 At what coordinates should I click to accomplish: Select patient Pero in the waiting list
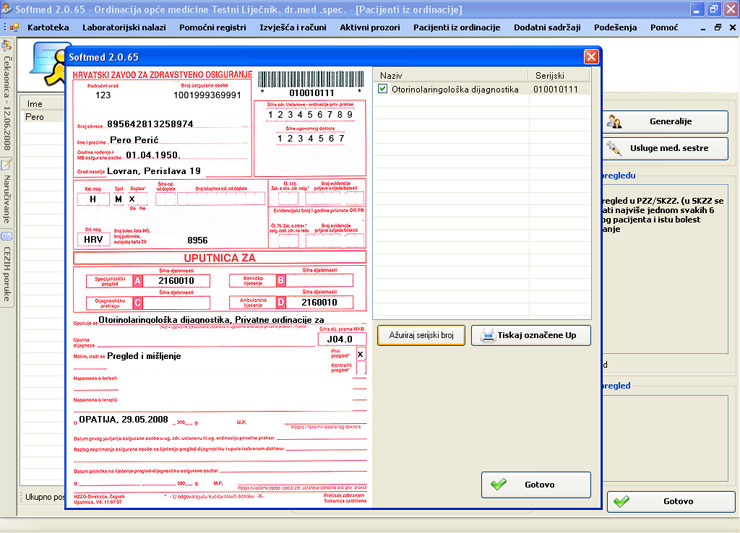click(x=35, y=116)
